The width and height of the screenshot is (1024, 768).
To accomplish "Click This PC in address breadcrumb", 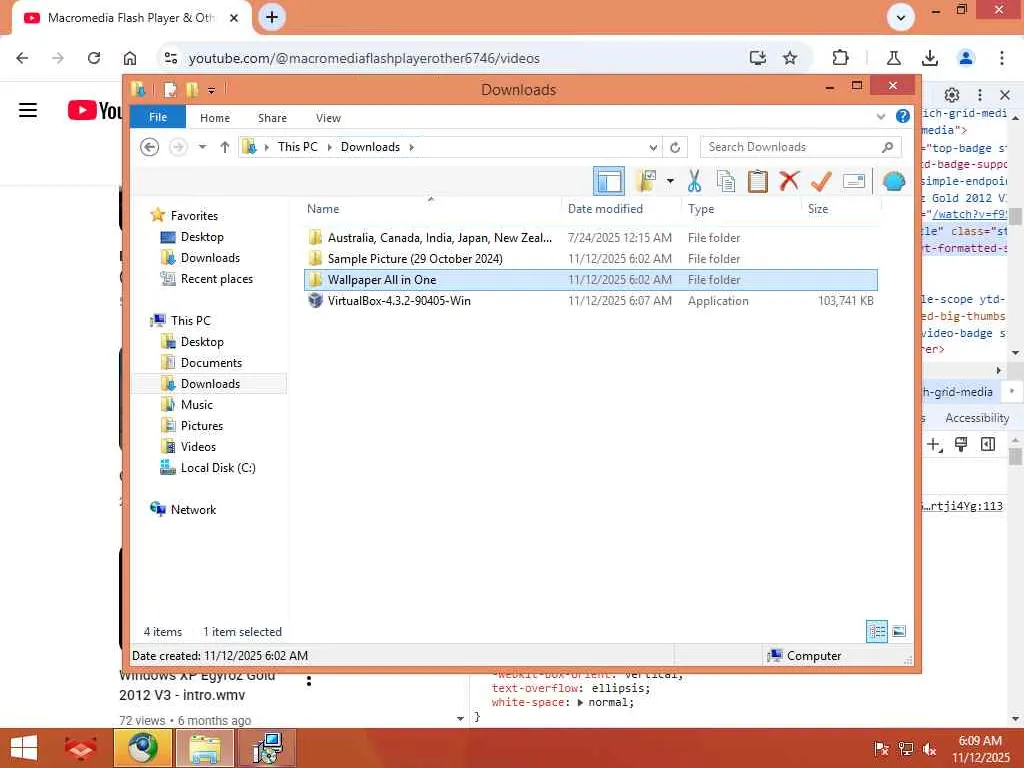I will (x=297, y=147).
